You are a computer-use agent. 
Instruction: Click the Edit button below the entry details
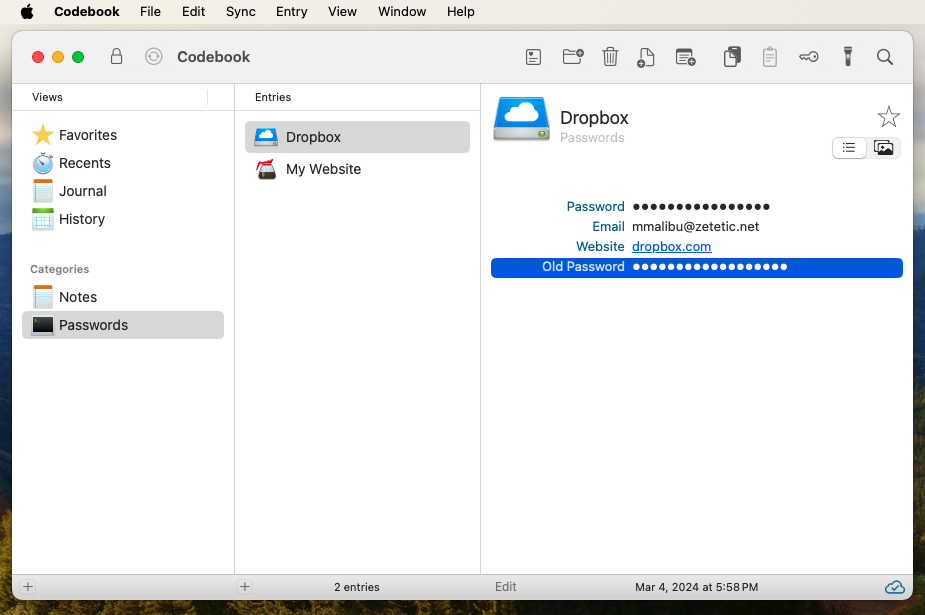(x=506, y=587)
